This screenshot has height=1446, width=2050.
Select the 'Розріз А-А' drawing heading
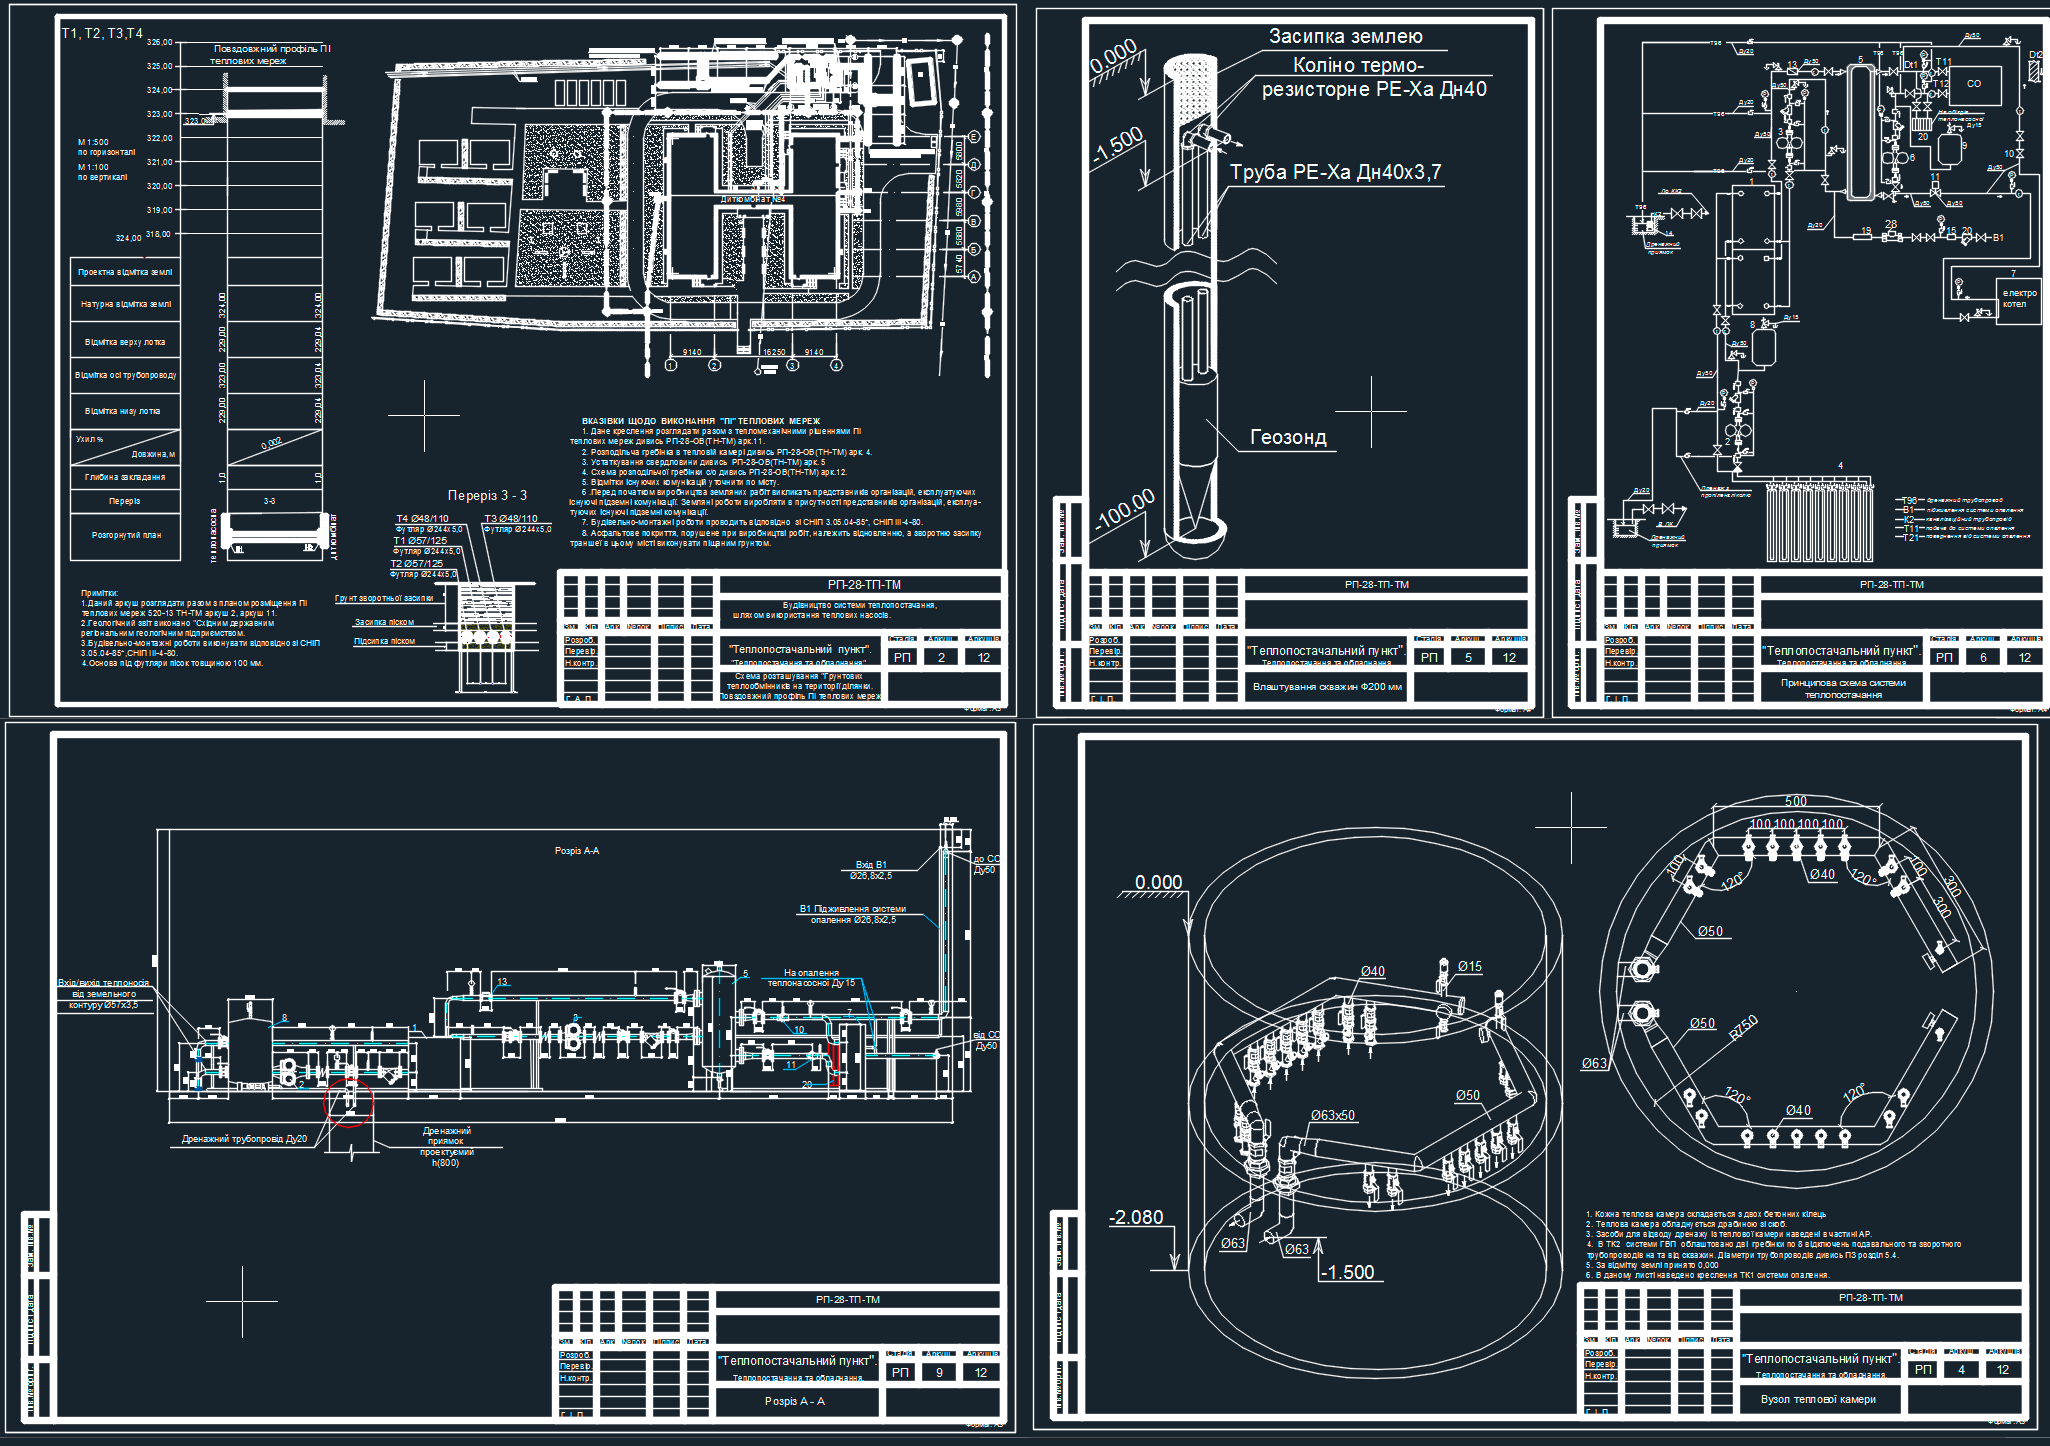[x=577, y=851]
